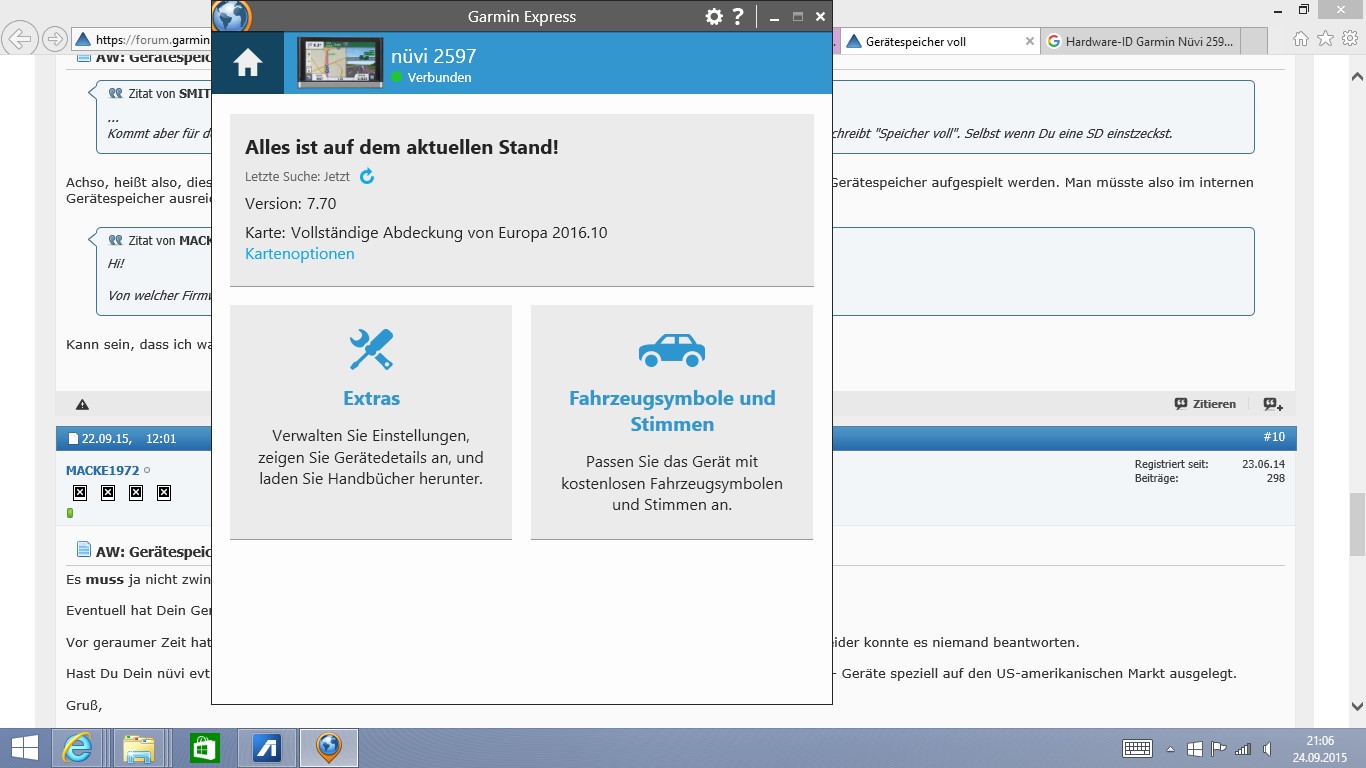Select Garmin Express taskbar button
The image size is (1366, 768).
(328, 748)
